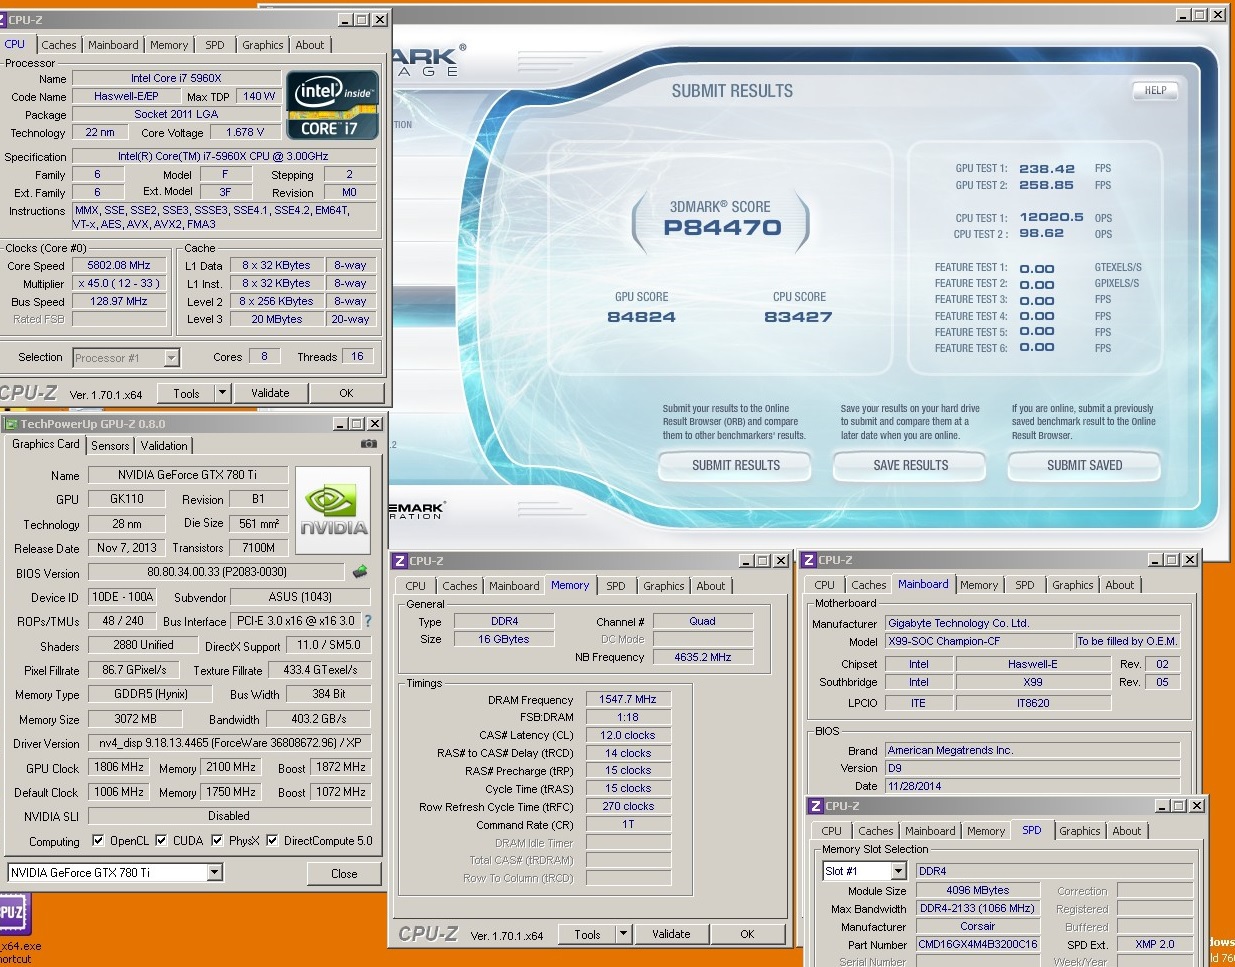This screenshot has width=1235, height=967.
Task: Toggle the OpenCL checkbox
Action: (98, 841)
